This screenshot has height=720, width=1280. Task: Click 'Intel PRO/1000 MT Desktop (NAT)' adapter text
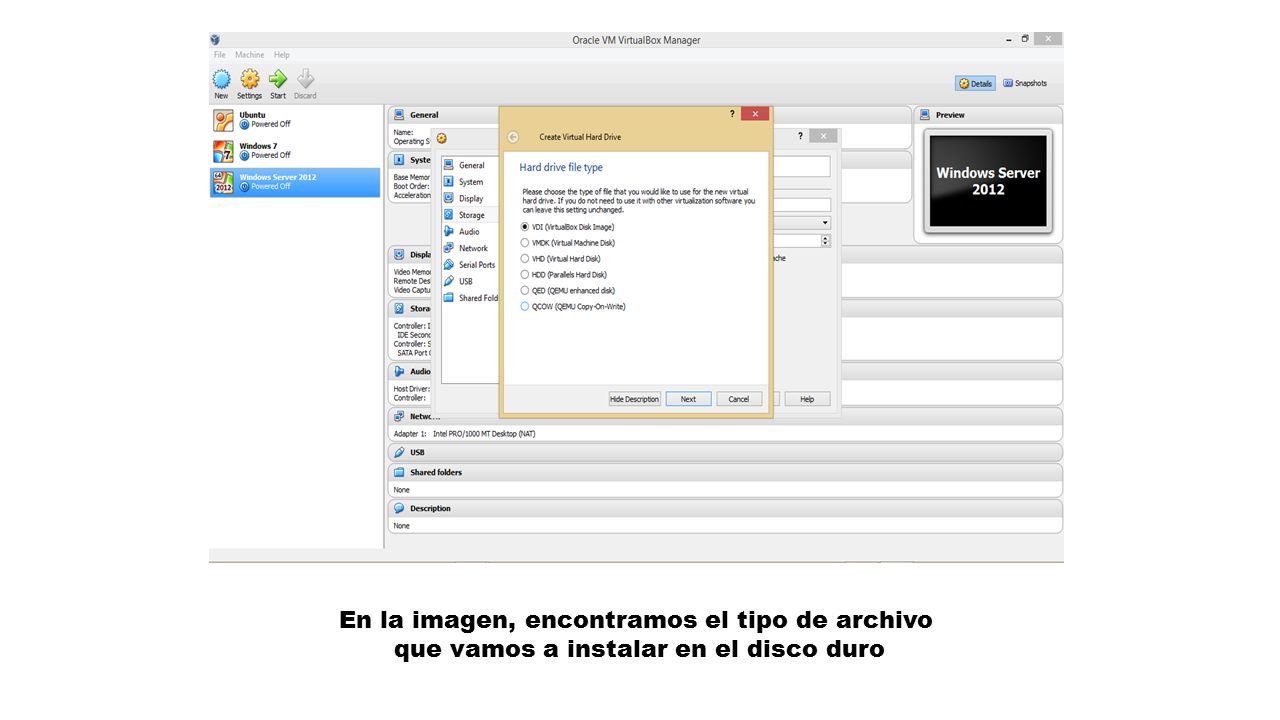[484, 434]
